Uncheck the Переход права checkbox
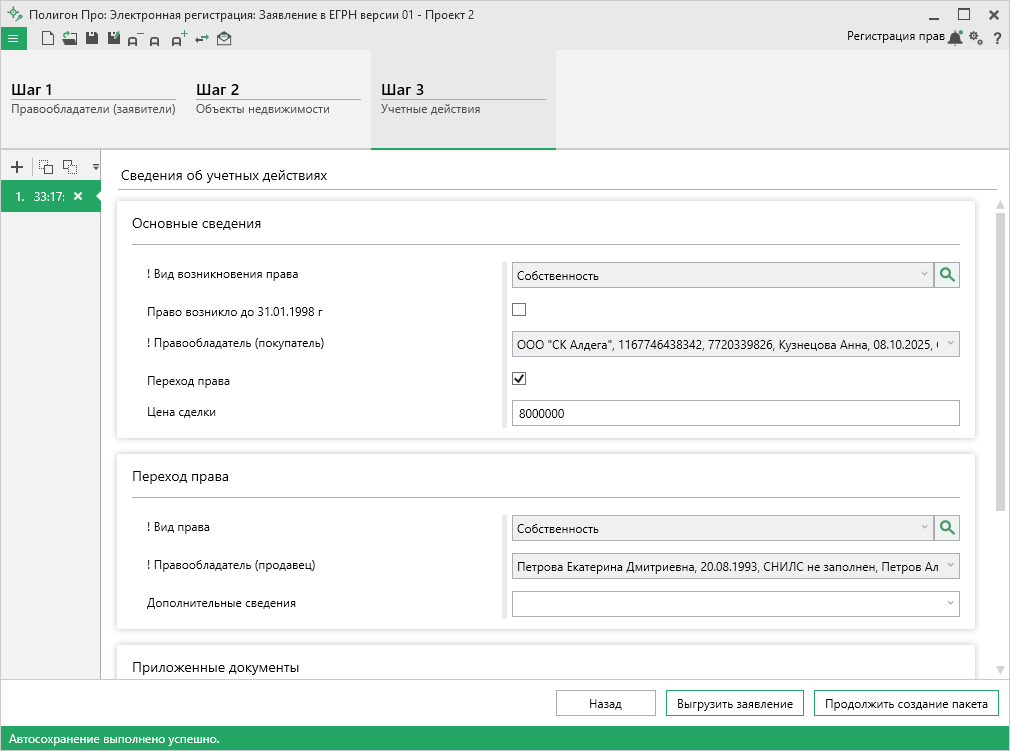The width and height of the screenshot is (1010, 751). pos(519,379)
